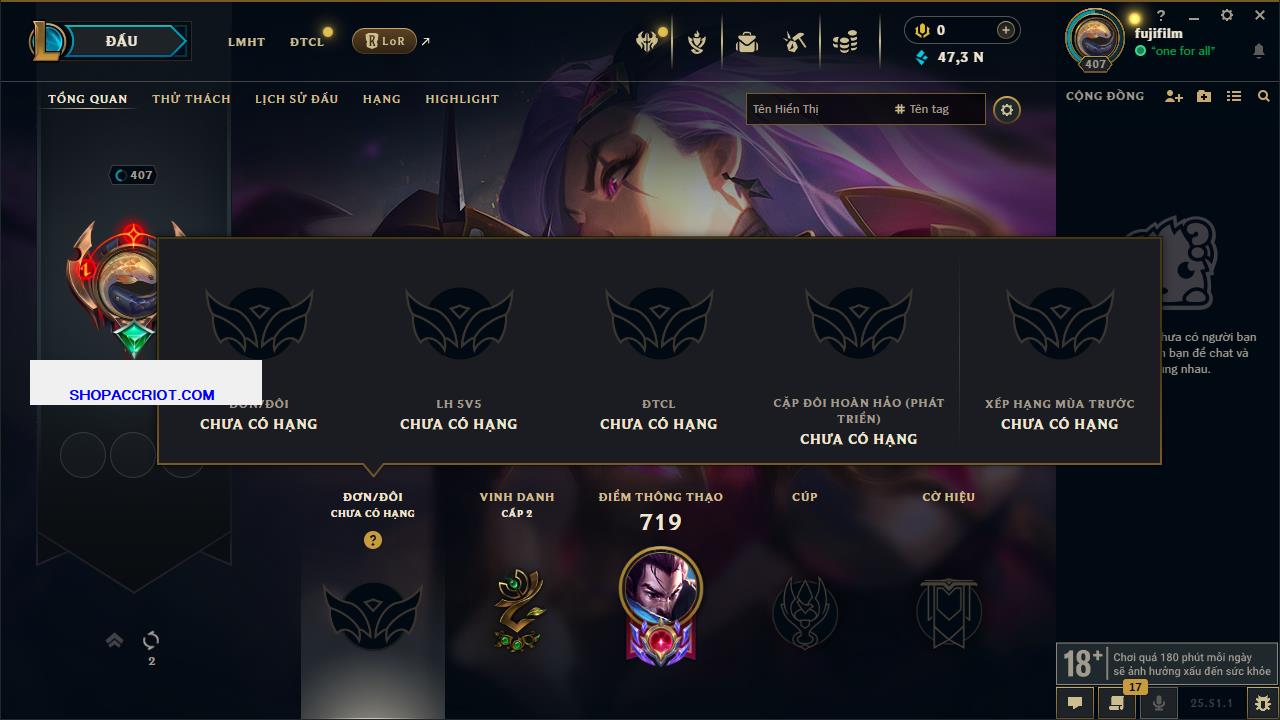1280x720 pixels.
Task: Switch to the THỬ THÁCH tab
Action: point(191,99)
